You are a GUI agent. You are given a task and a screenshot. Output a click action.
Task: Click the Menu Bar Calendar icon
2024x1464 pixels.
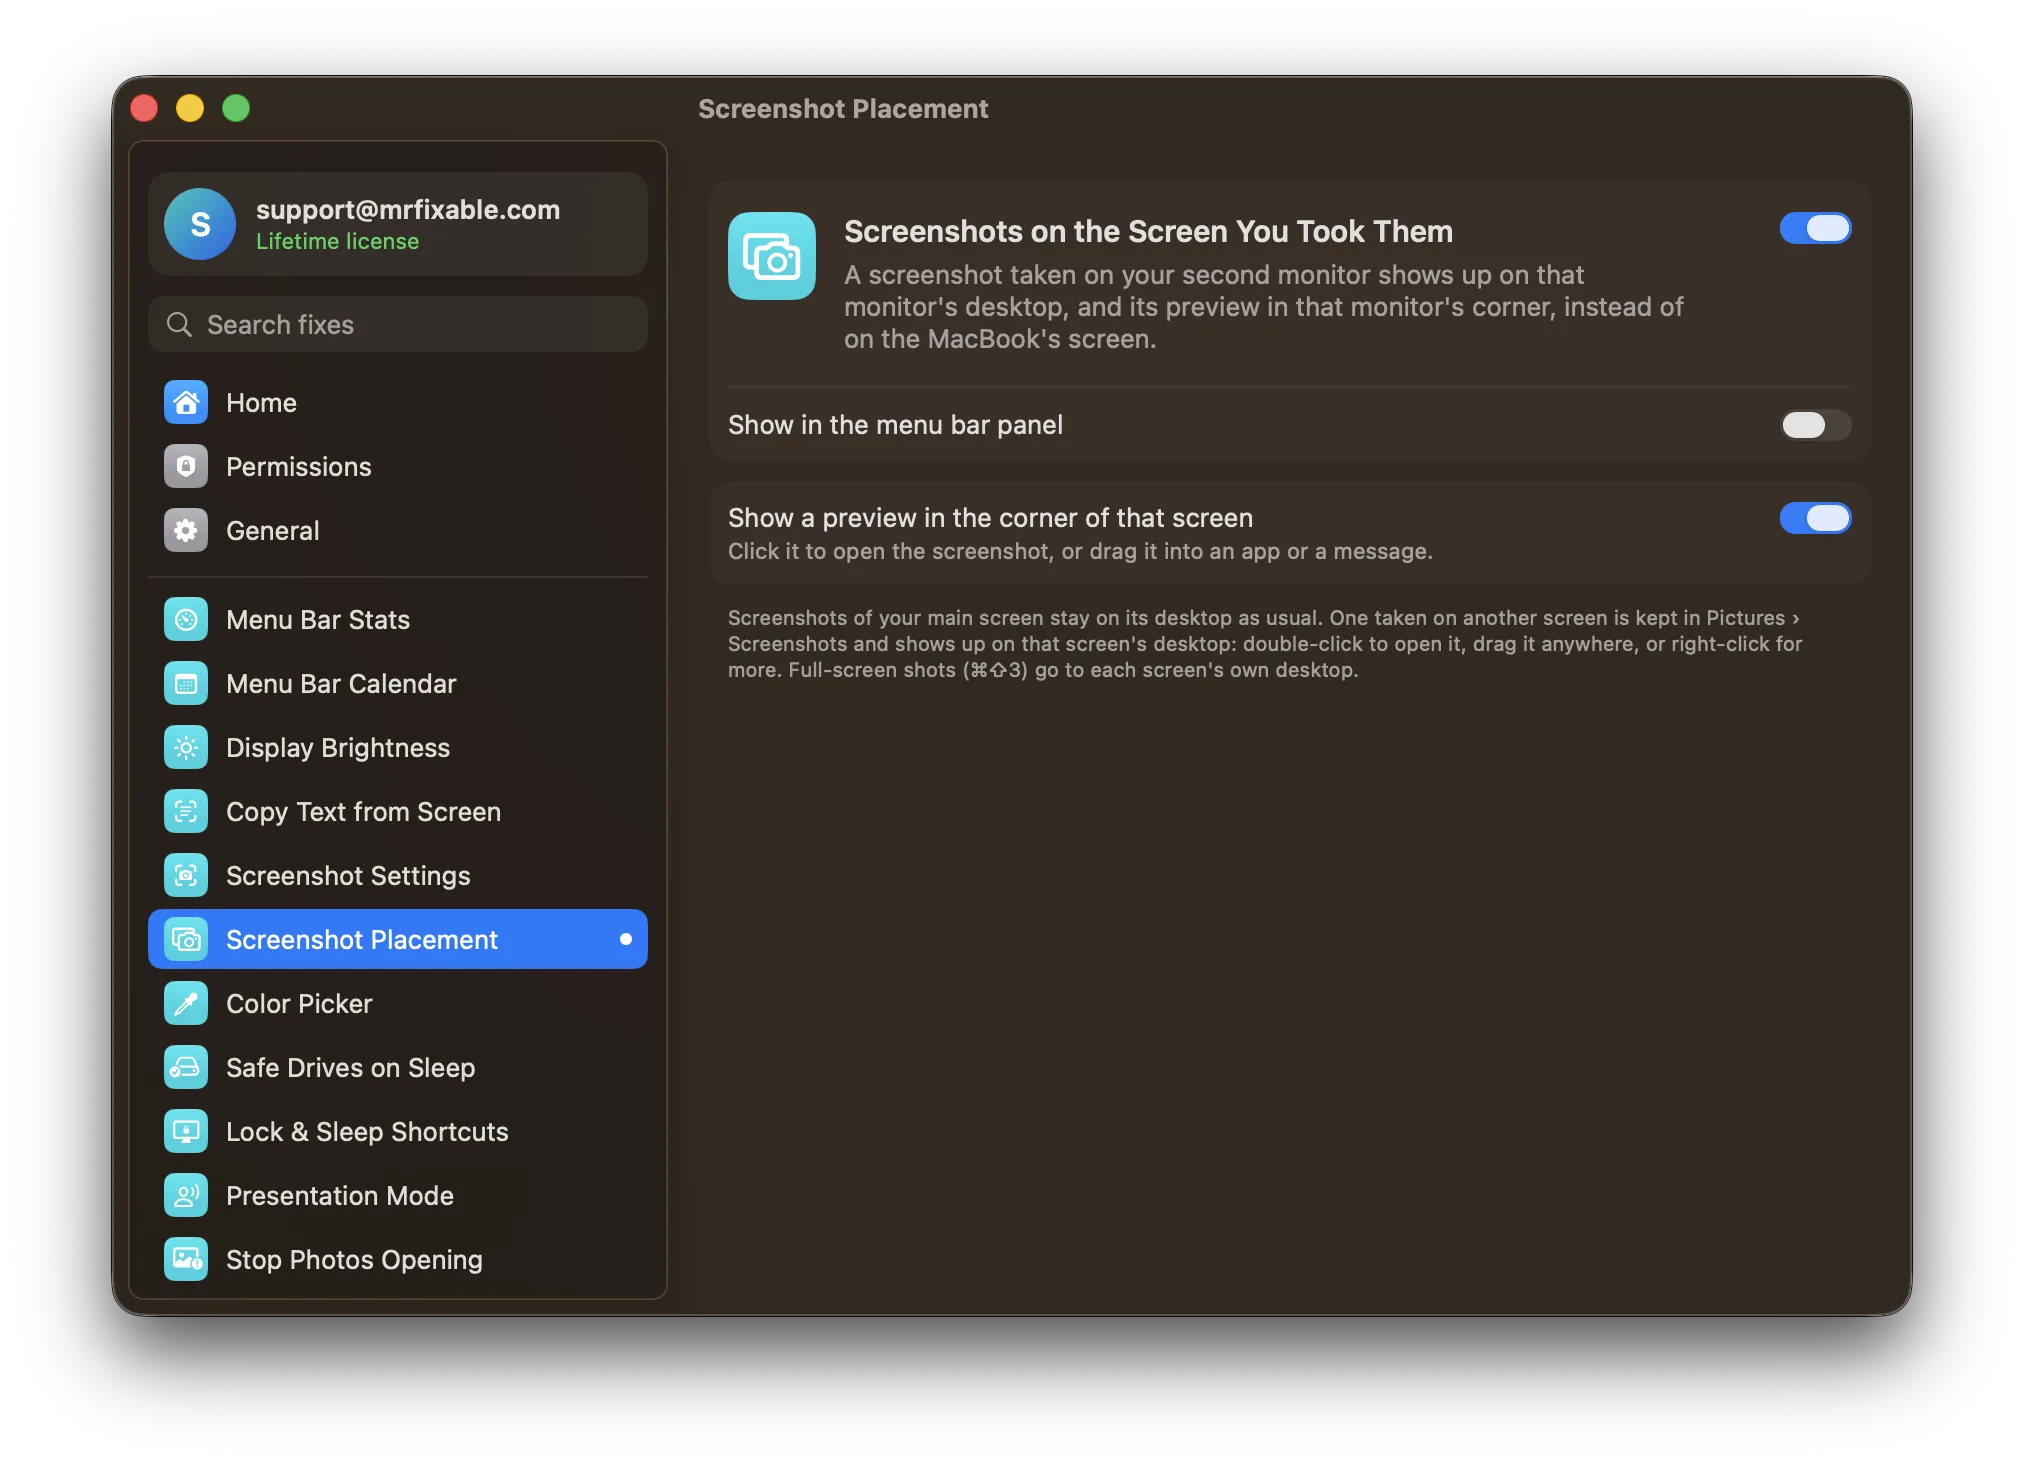pos(186,684)
